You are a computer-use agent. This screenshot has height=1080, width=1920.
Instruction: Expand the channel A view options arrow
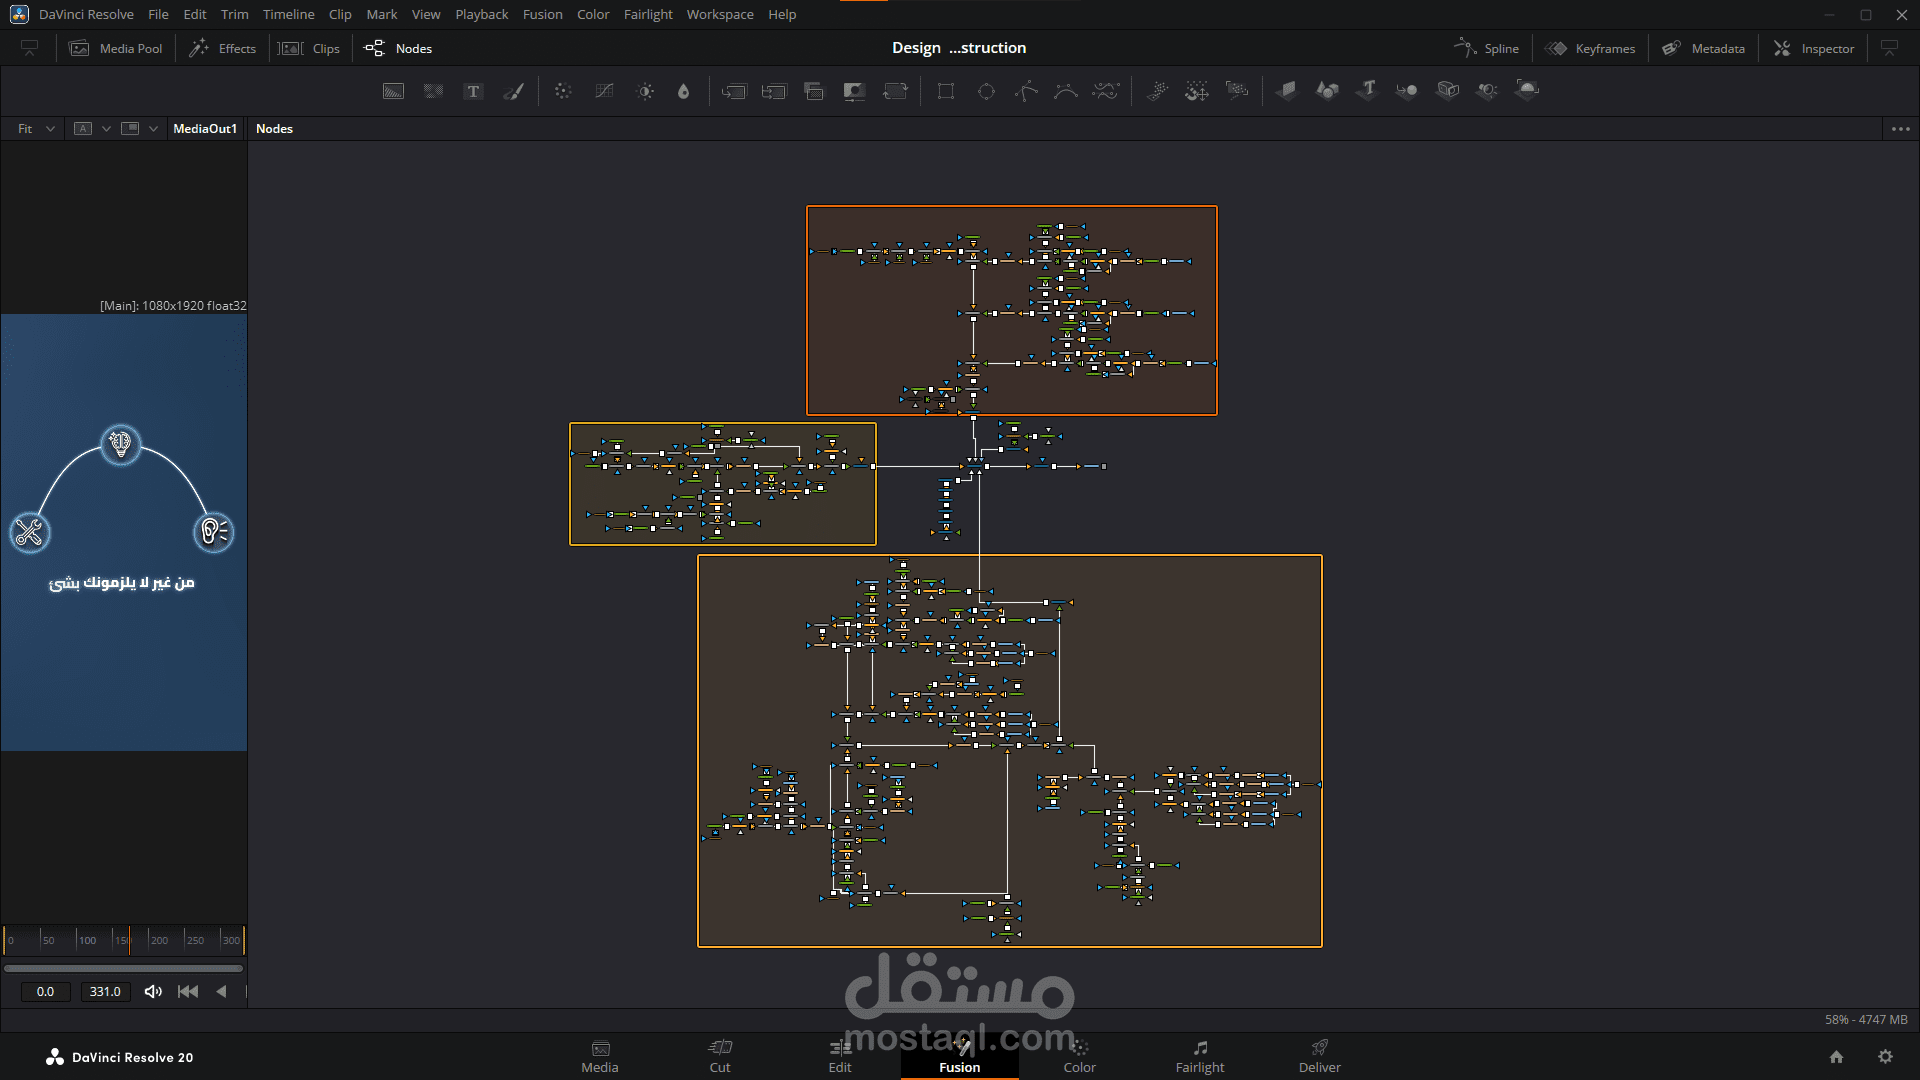tap(106, 128)
